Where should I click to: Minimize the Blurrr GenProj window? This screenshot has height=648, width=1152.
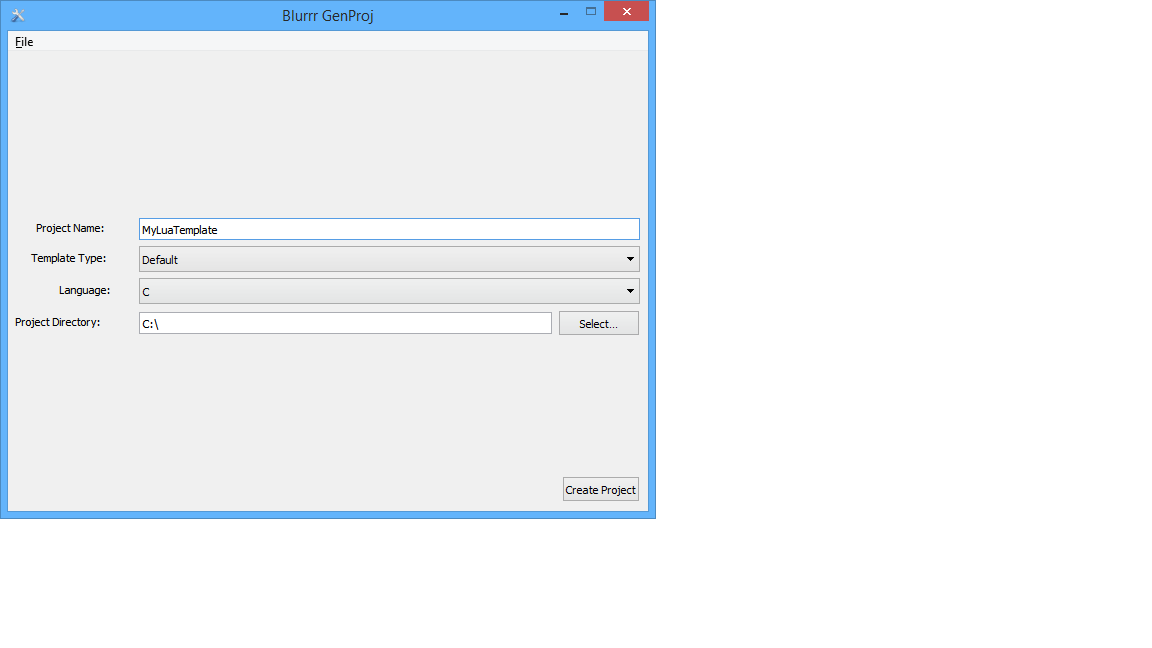[564, 13]
